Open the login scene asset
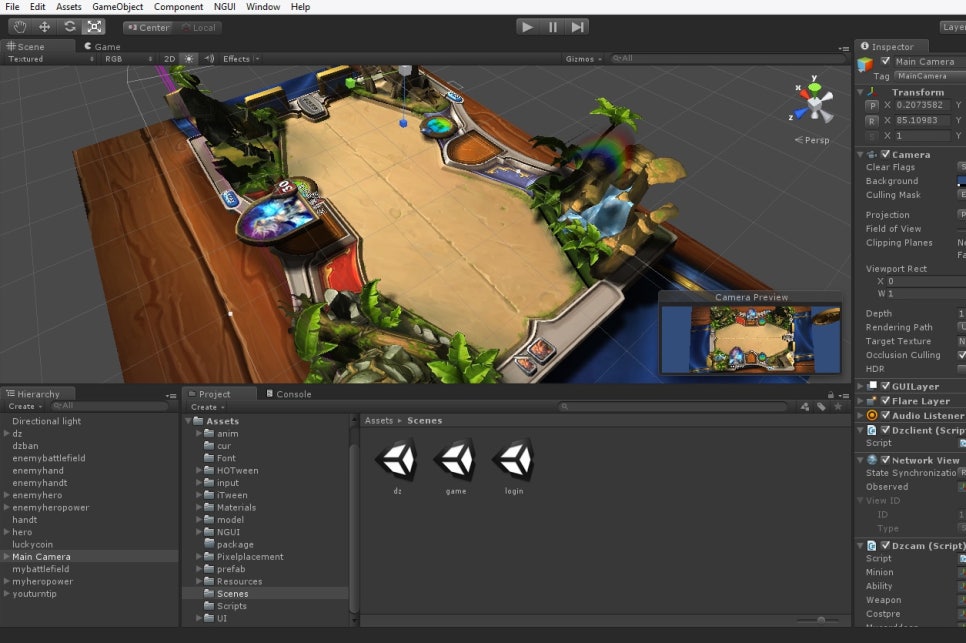Screen dimensions: 966x643 click(512, 461)
